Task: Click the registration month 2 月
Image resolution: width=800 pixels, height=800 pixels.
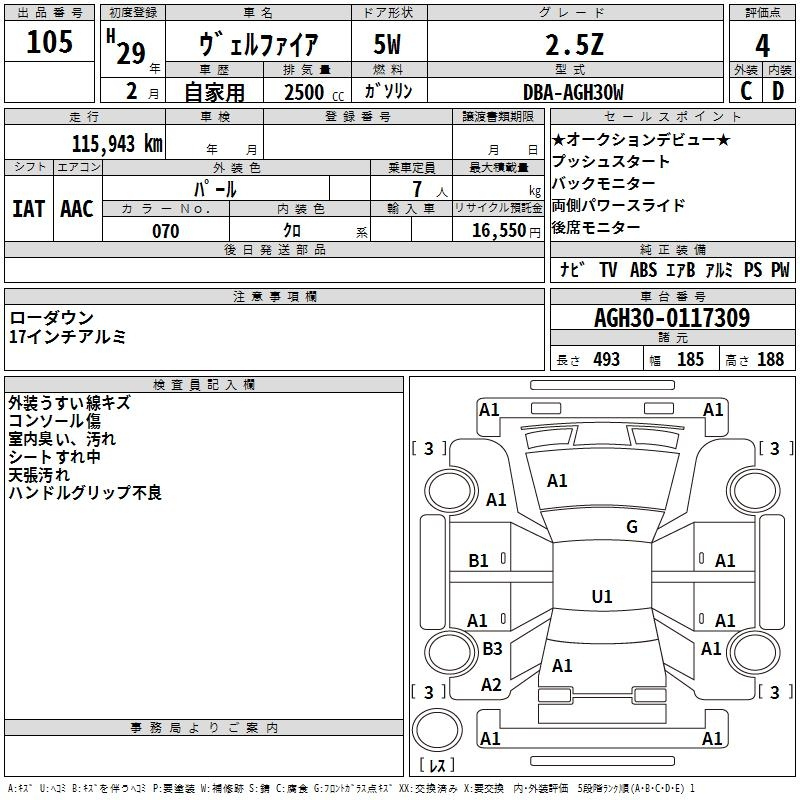Action: tap(142, 91)
